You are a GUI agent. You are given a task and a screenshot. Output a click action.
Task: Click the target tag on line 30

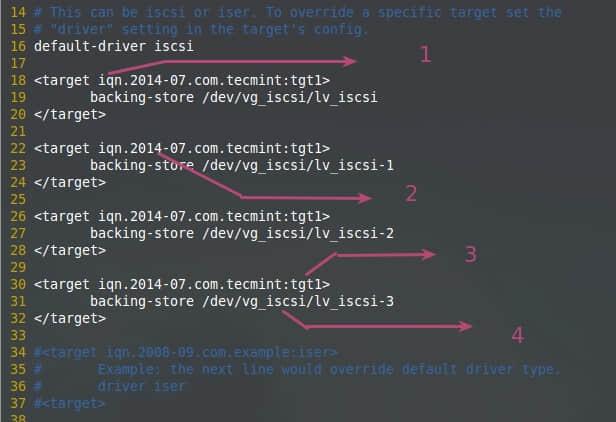point(182,284)
